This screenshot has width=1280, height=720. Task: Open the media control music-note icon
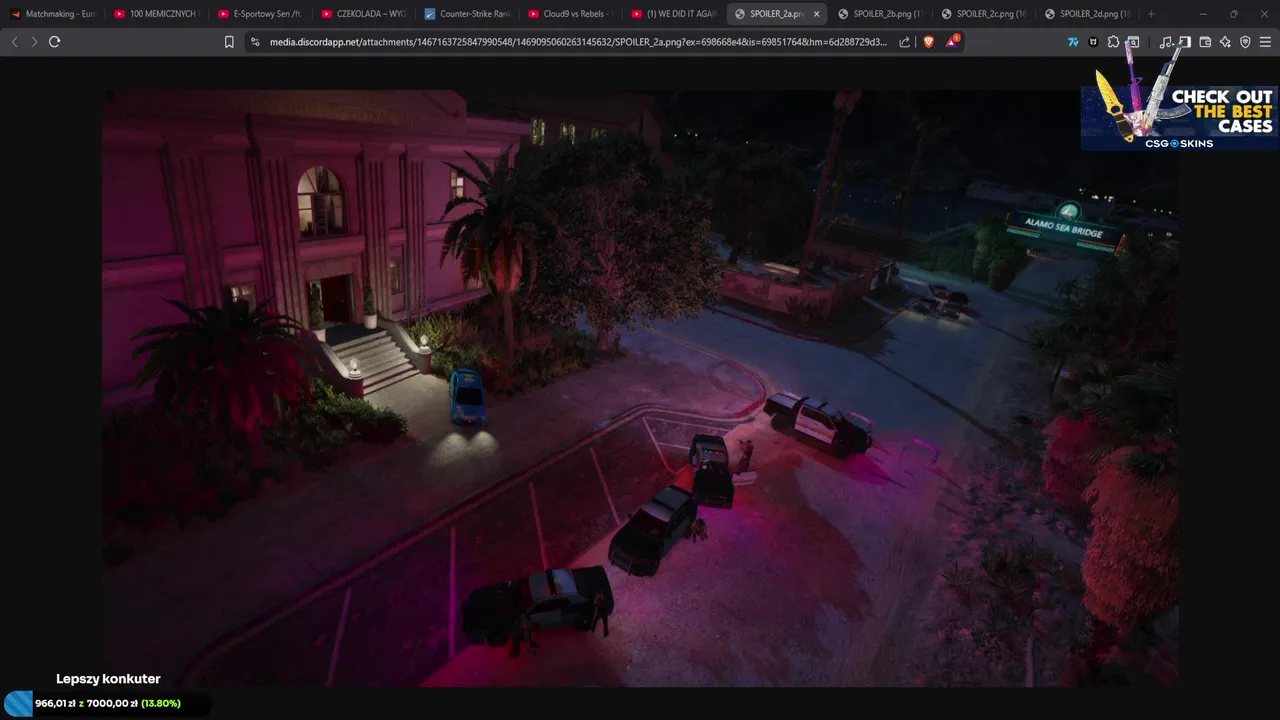(x=1165, y=42)
